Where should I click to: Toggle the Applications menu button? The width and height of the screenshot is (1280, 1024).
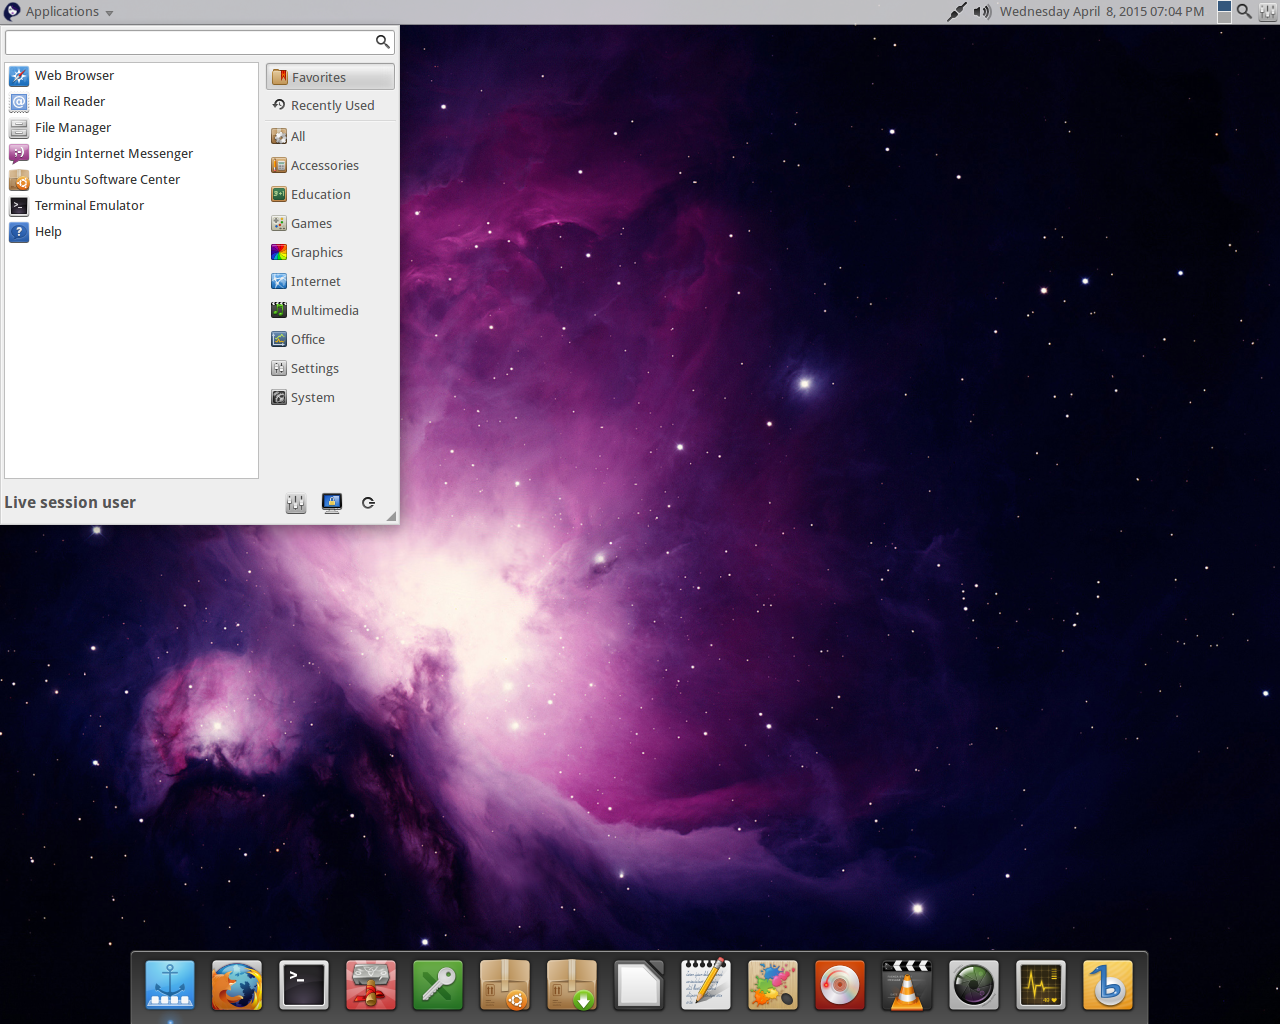click(x=60, y=12)
